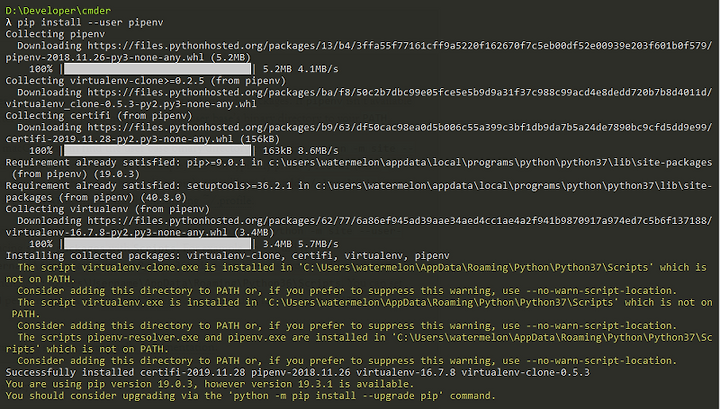The image size is (720, 409).
Task: Click the warning 'The script virtualenv.exe is installed'
Action: coord(365,303)
